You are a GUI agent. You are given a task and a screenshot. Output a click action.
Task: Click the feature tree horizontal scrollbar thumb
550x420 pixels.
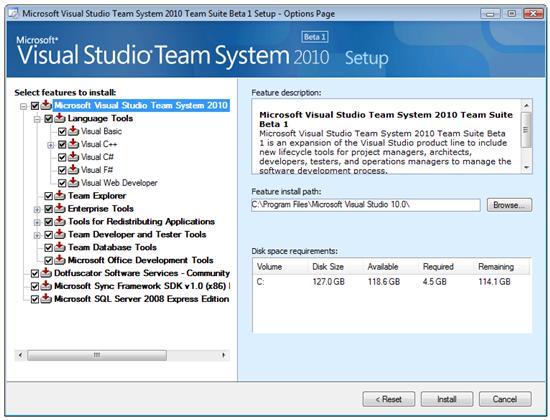click(97, 355)
